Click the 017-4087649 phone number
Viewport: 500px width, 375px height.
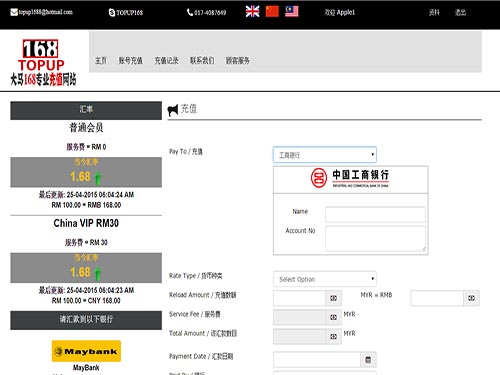tap(210, 13)
